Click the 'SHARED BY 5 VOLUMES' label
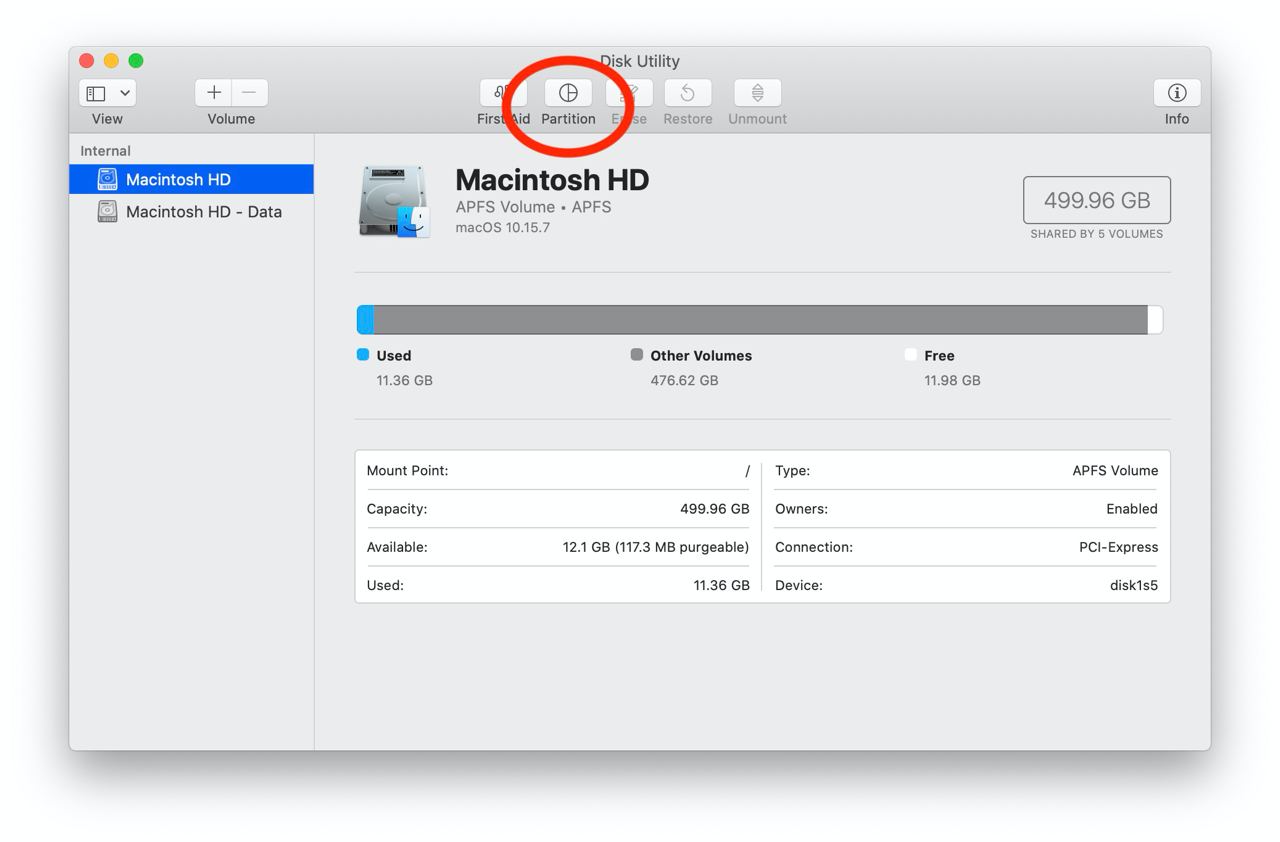 coord(1097,234)
